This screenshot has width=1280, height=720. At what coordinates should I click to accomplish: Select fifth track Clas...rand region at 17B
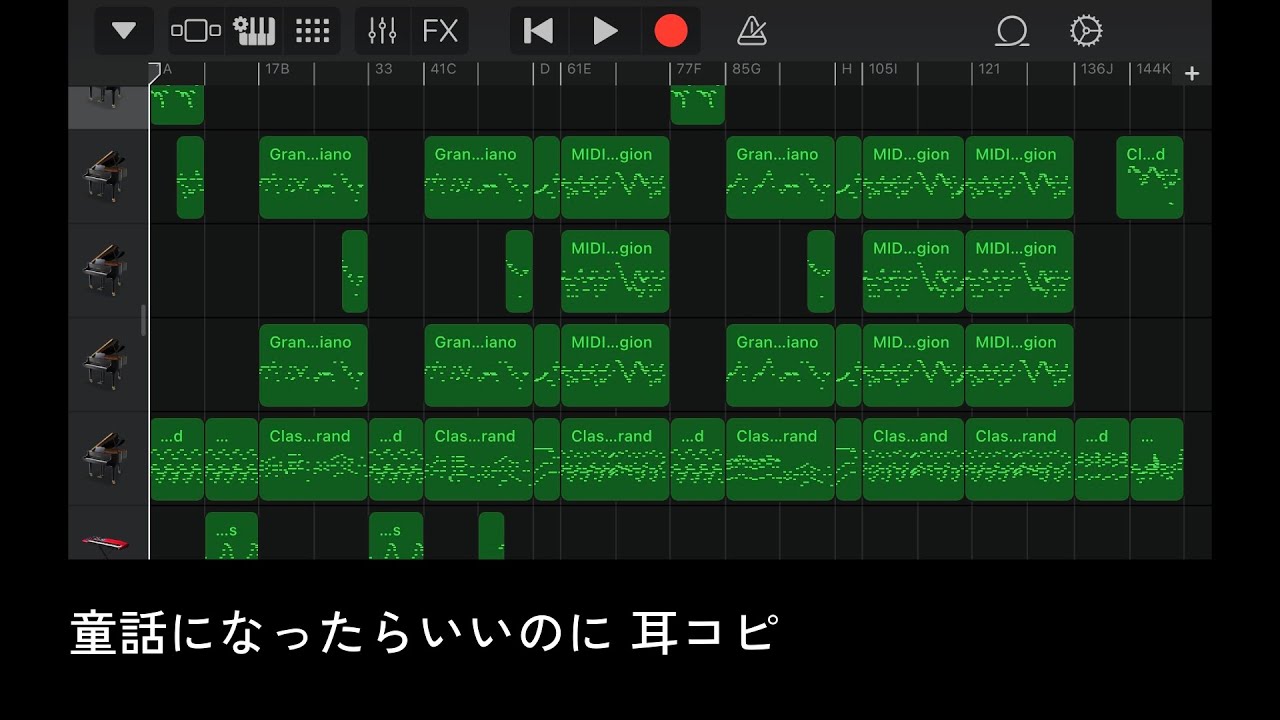pyautogui.click(x=313, y=459)
